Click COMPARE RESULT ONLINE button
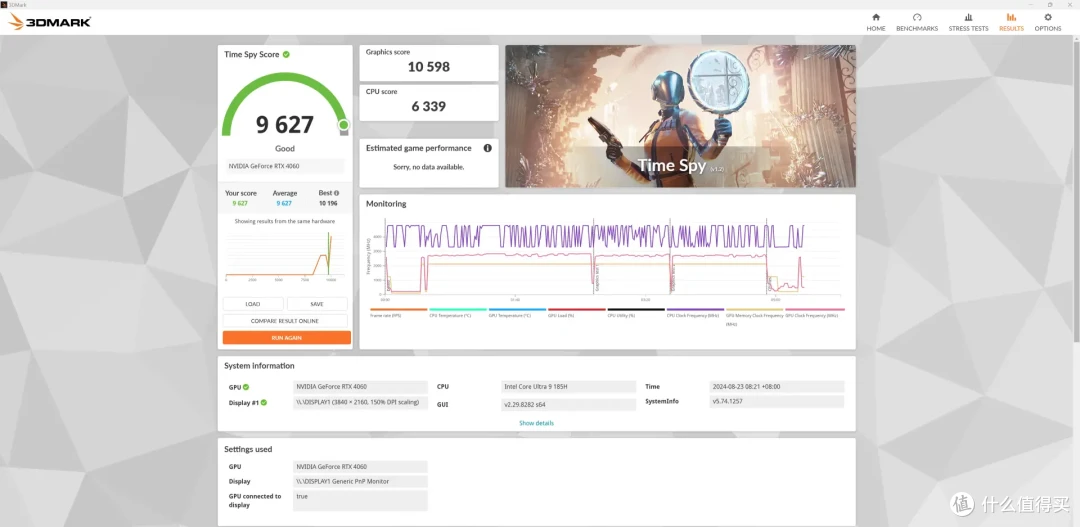 point(285,321)
